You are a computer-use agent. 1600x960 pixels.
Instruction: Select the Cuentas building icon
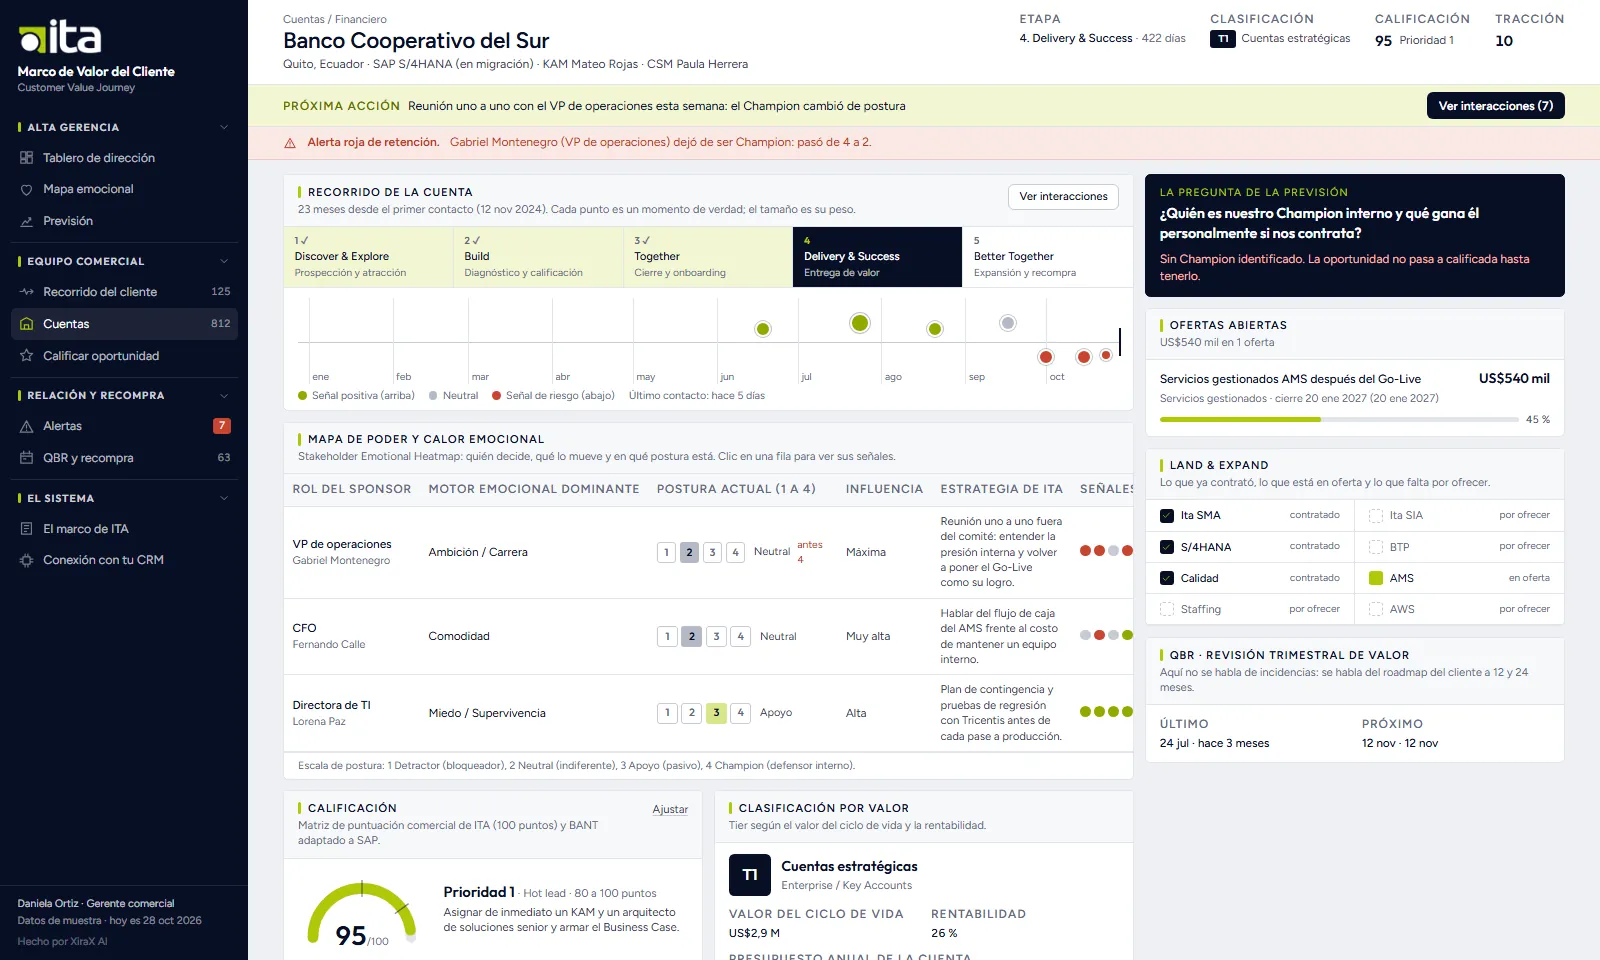click(27, 324)
